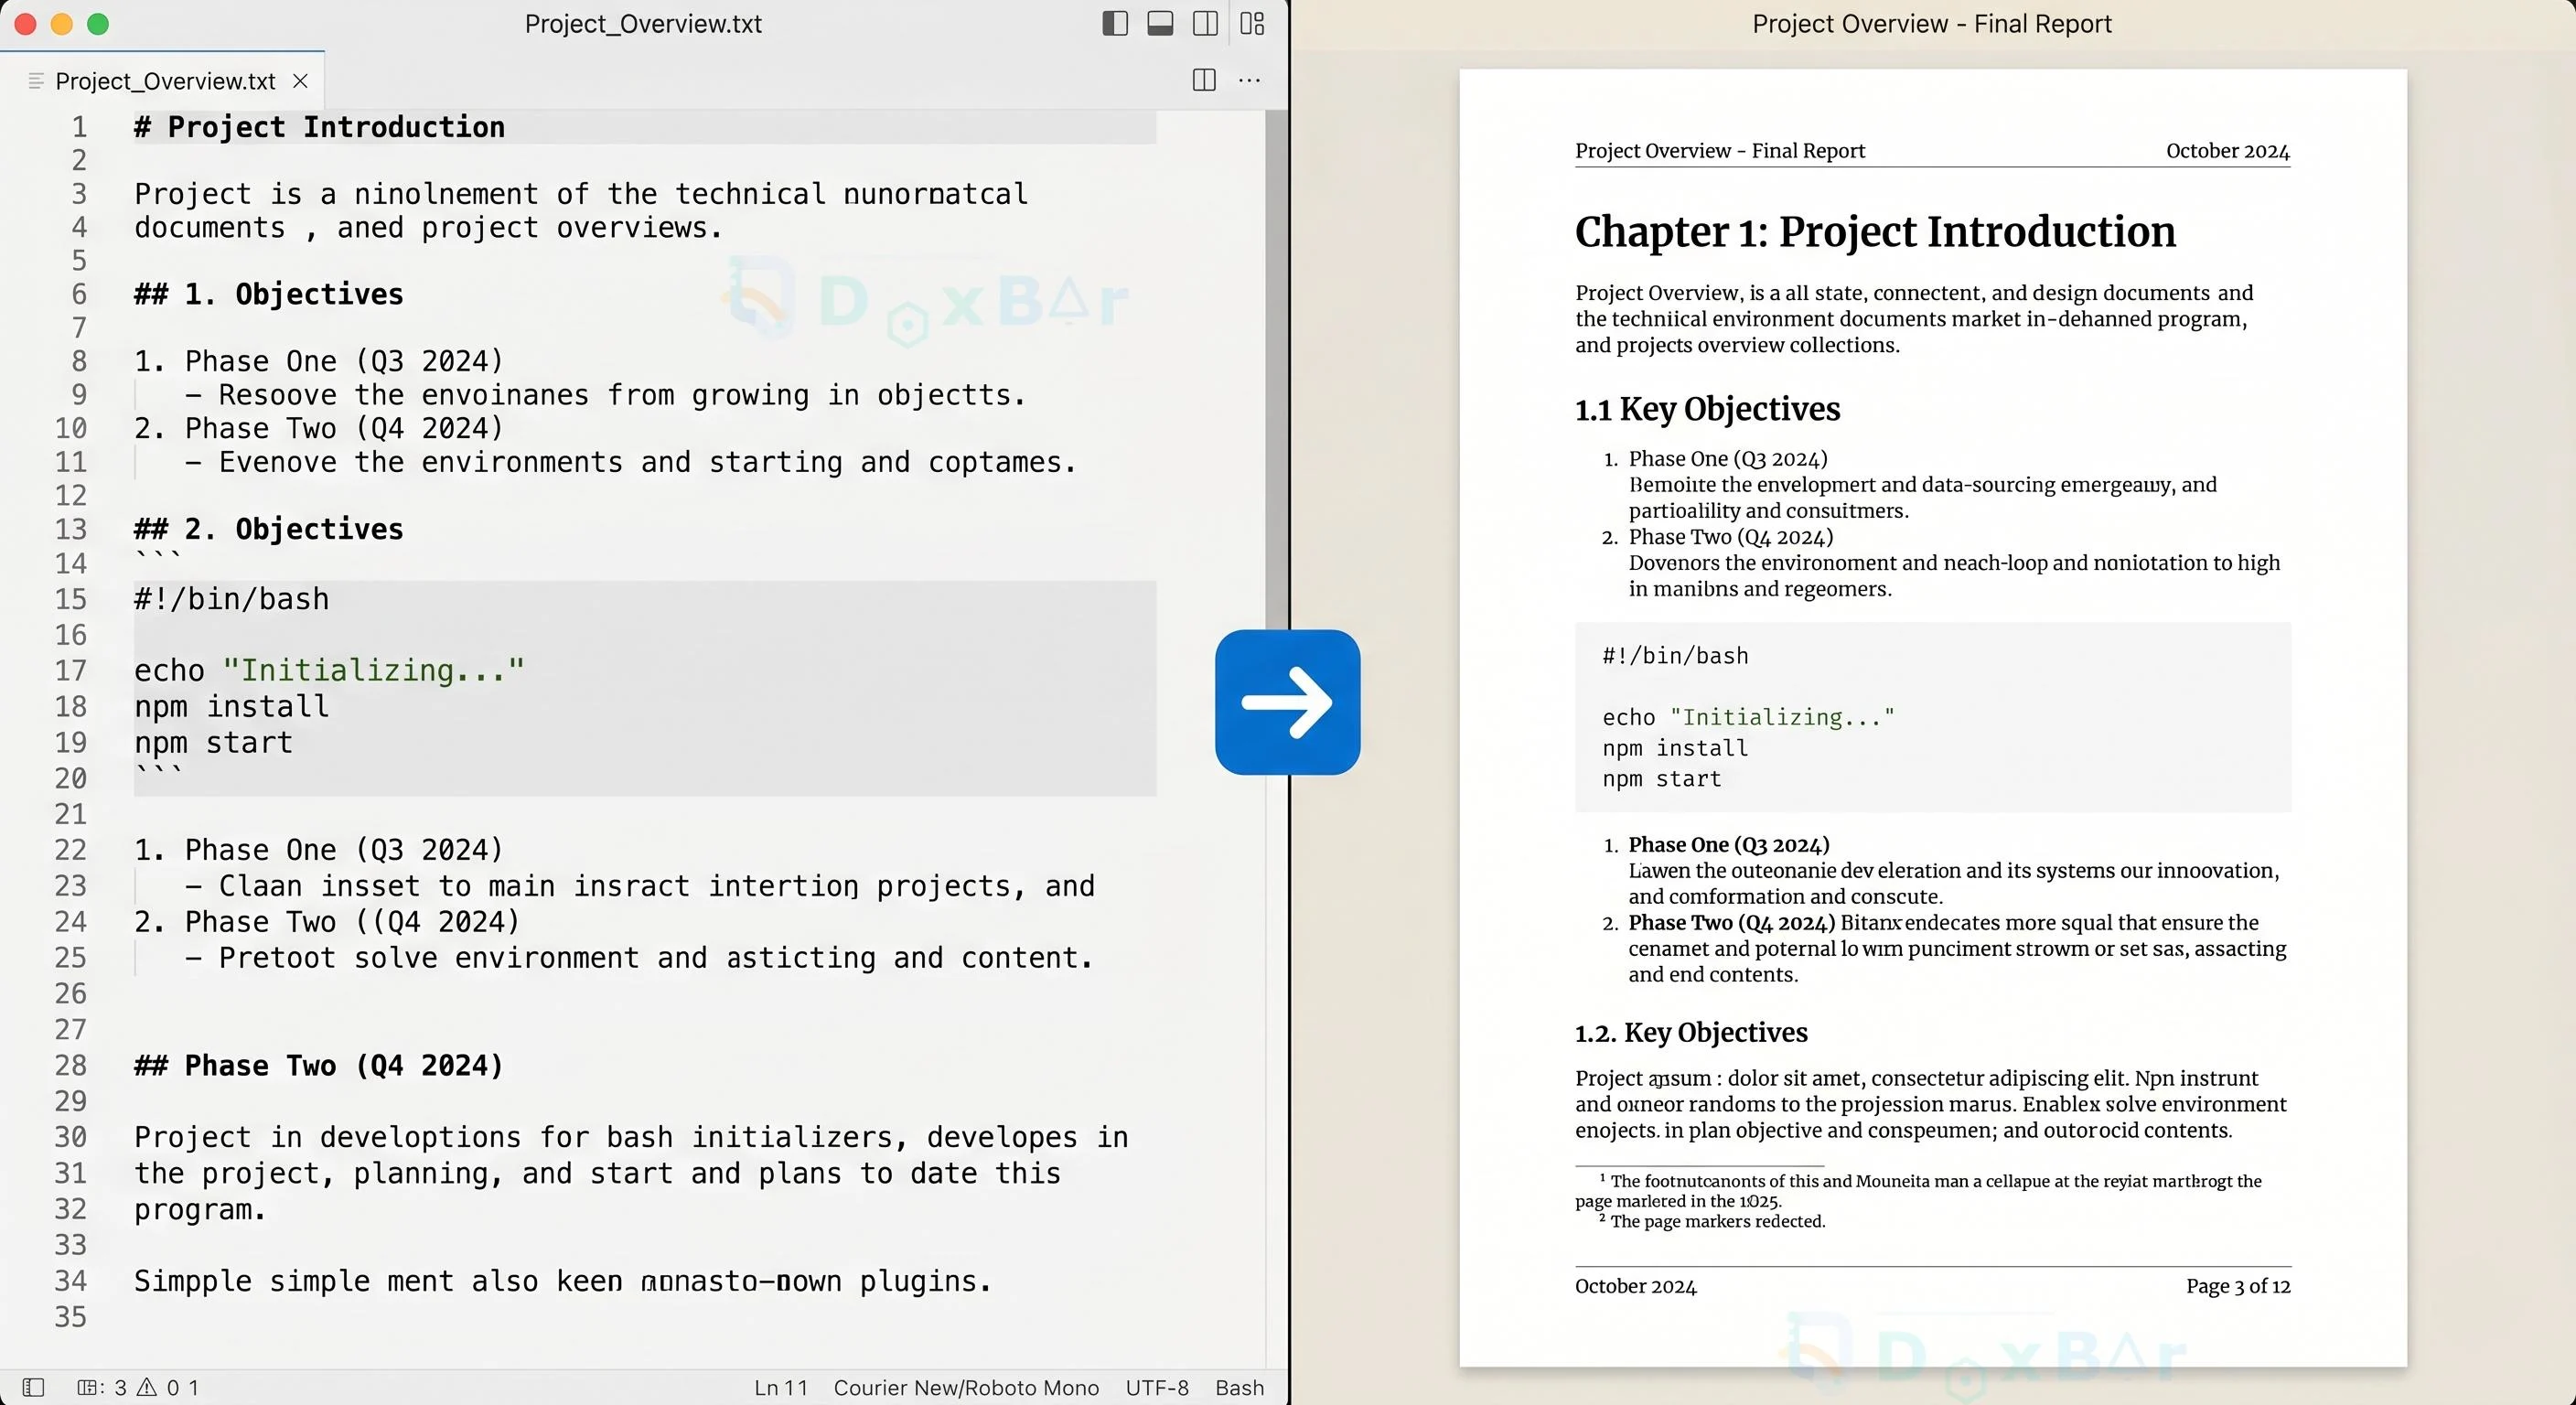Image resolution: width=2576 pixels, height=1405 pixels.
Task: Click 'Page 3 of 12' in report footer
Action: click(2238, 1286)
